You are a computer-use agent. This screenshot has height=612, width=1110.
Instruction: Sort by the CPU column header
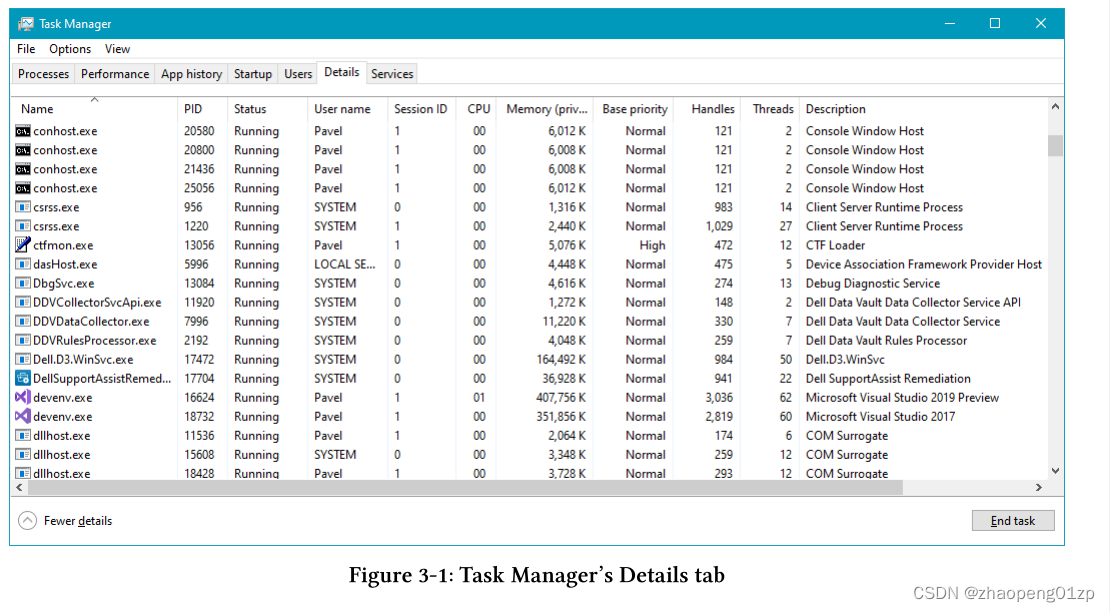(478, 109)
